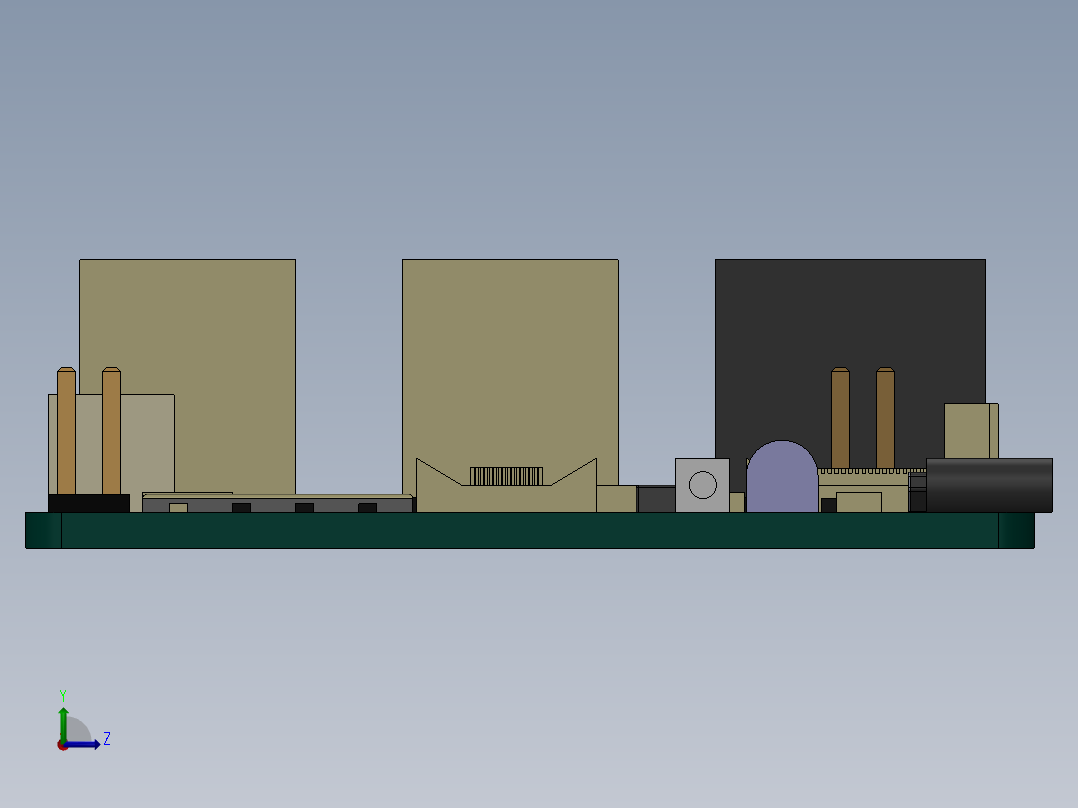
Task: Select the leftmost brass header pin
Action: [x=66, y=431]
